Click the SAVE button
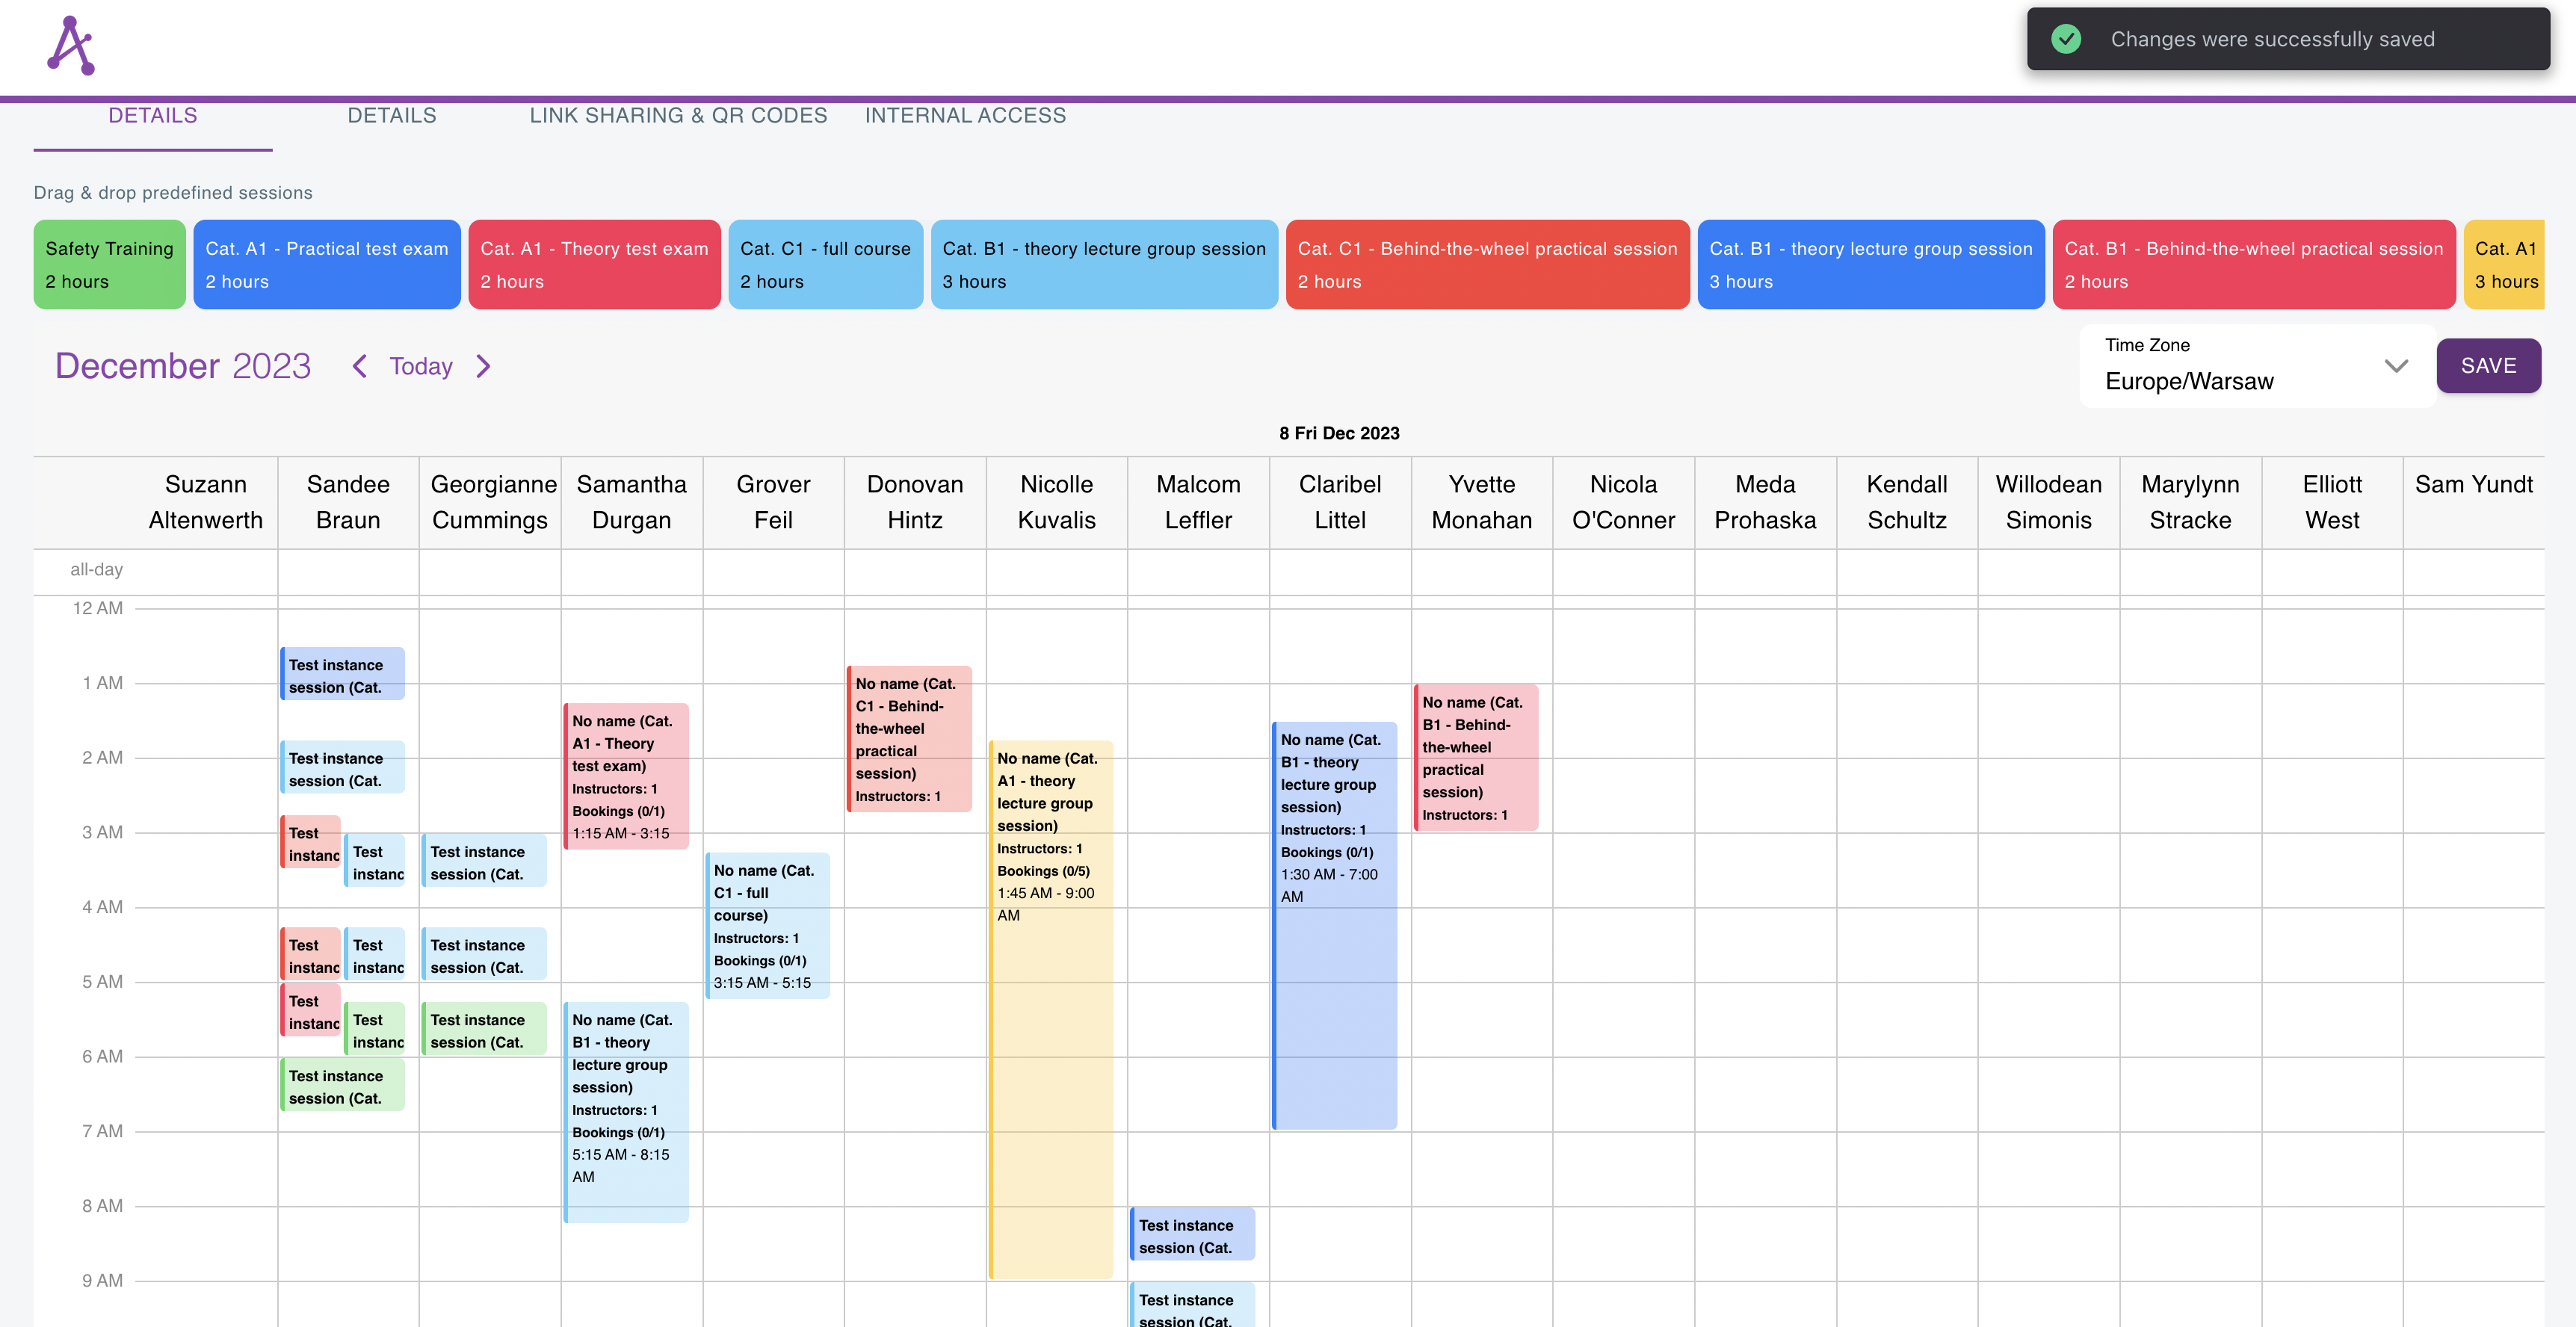The image size is (2576, 1327). 2489,366
